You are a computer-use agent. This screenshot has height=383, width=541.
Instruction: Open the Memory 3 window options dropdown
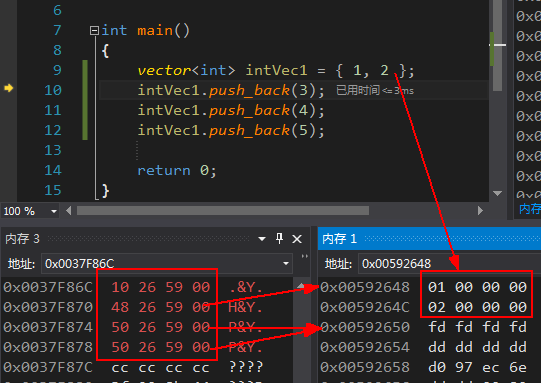click(x=262, y=239)
